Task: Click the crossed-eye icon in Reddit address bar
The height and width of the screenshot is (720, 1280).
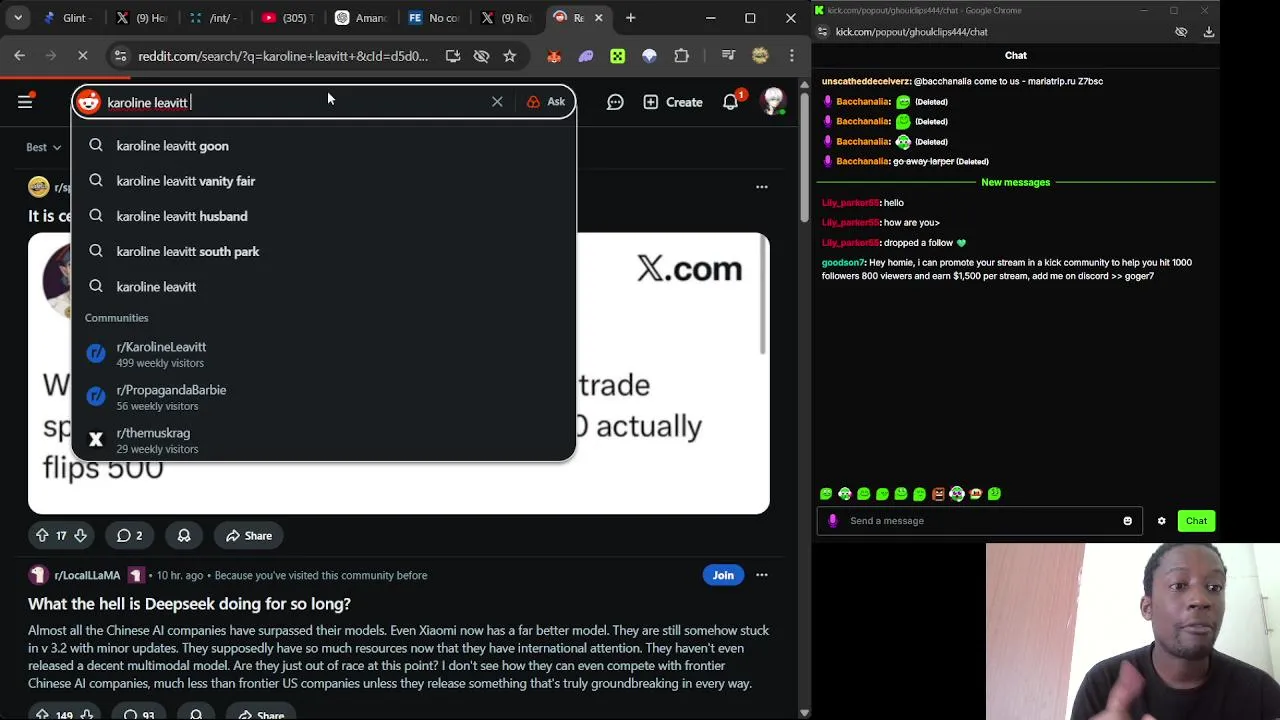Action: coord(481,56)
